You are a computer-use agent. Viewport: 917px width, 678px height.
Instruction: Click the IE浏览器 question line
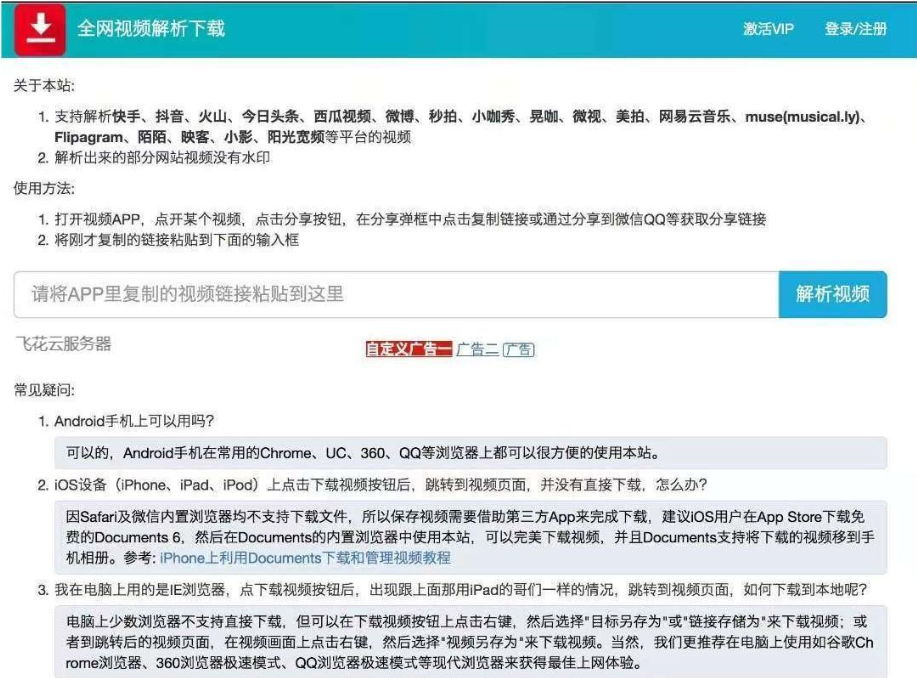461,590
